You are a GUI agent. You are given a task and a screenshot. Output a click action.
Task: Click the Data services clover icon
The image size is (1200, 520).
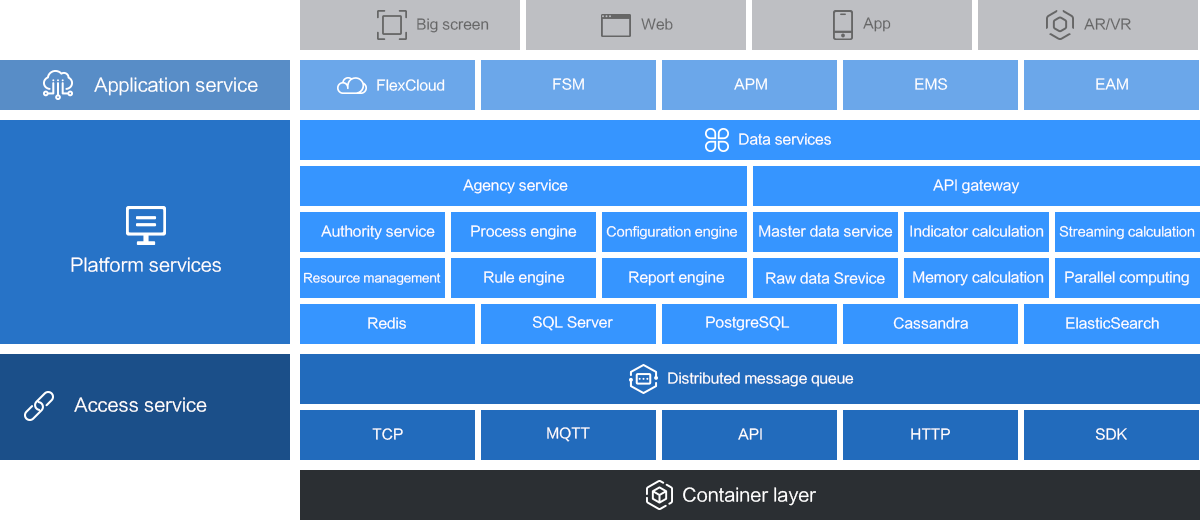pyautogui.click(x=717, y=140)
